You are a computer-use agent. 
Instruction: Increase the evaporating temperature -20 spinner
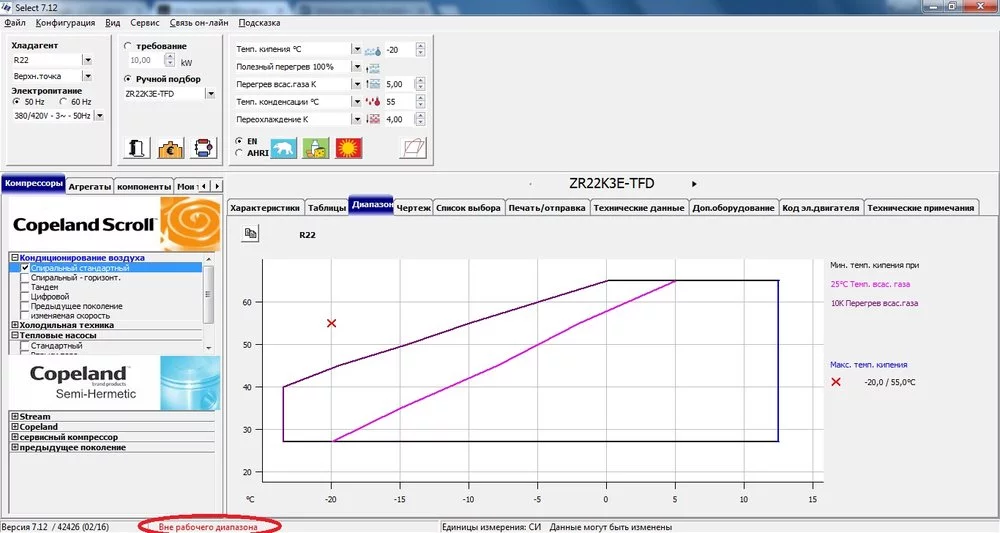(x=420, y=46)
